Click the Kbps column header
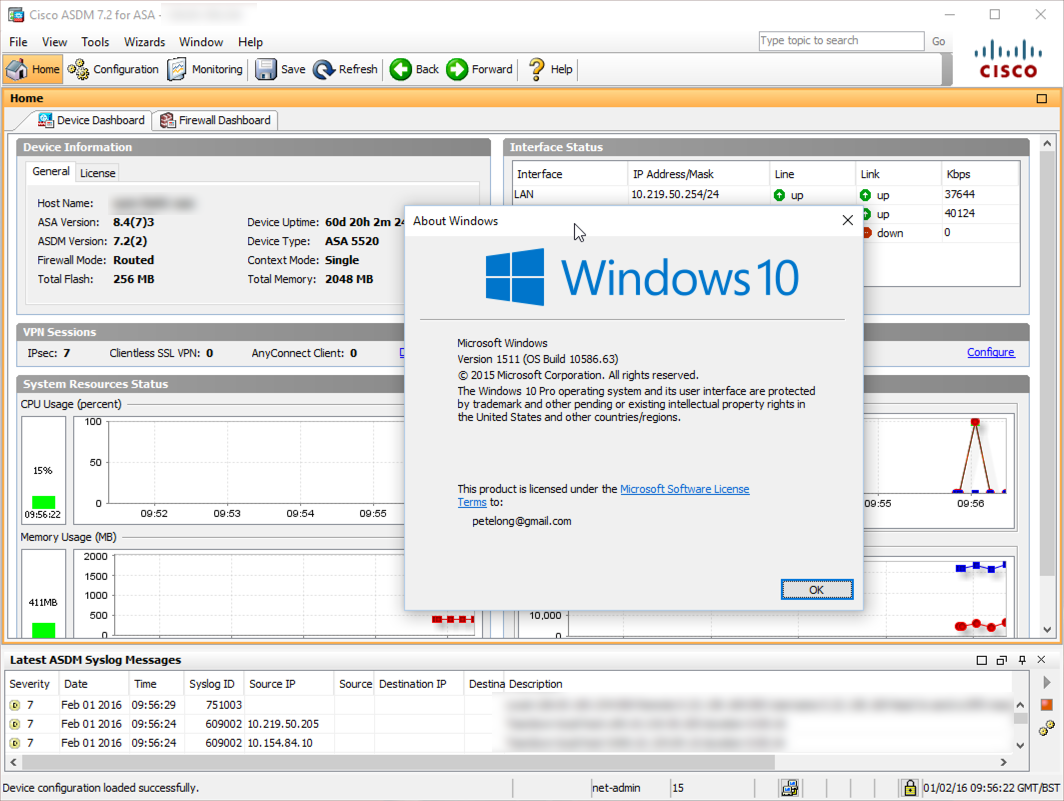This screenshot has height=801, width=1064. pyautogui.click(x=980, y=174)
